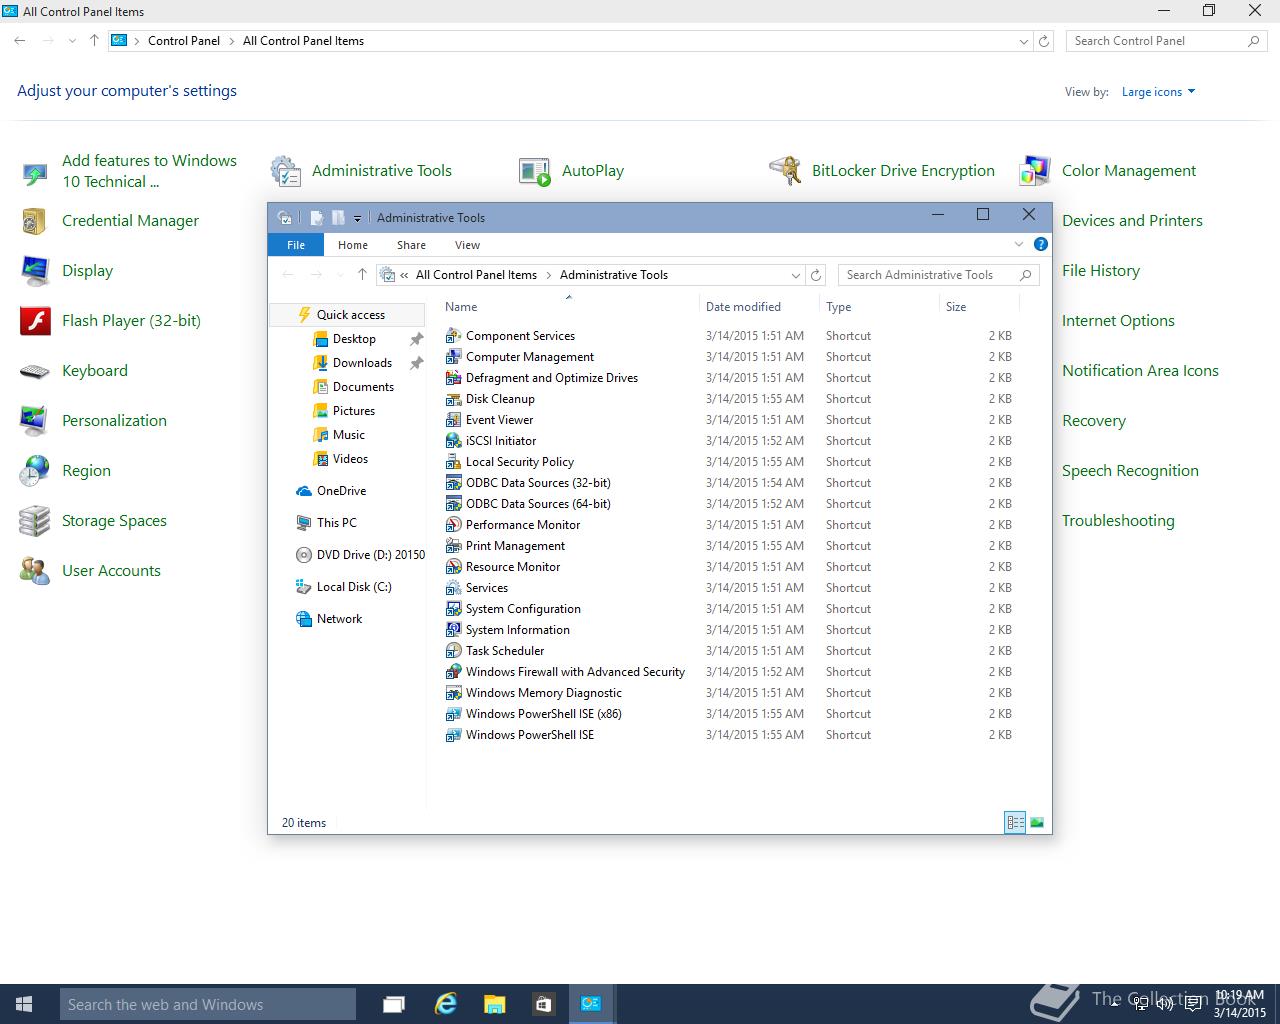Switch to large thumbnails view in status bar
The image size is (1280, 1024).
(1037, 823)
